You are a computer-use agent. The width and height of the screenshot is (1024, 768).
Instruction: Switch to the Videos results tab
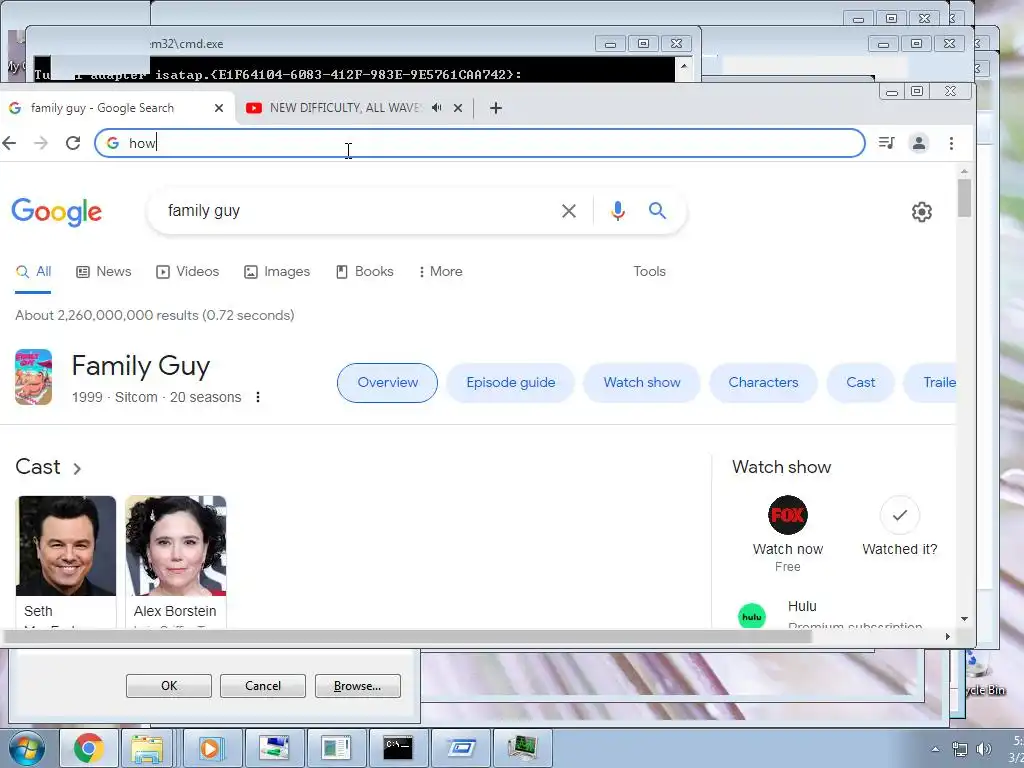187,272
